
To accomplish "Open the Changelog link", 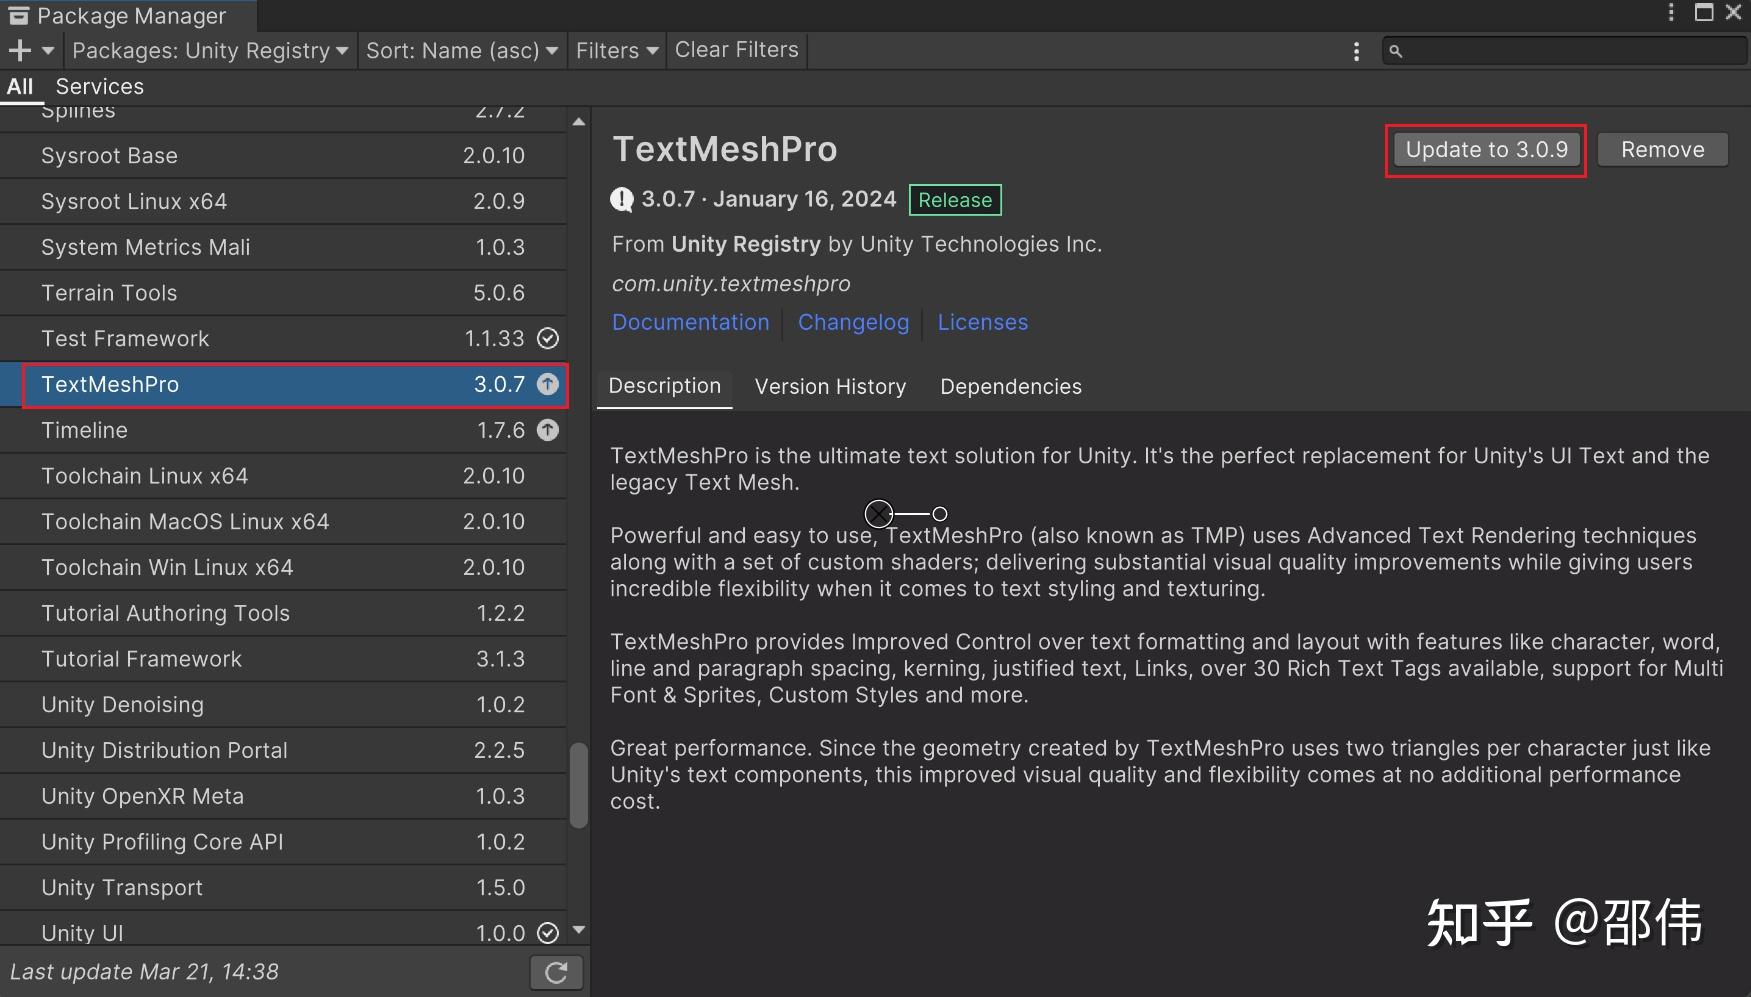I will [x=853, y=322].
